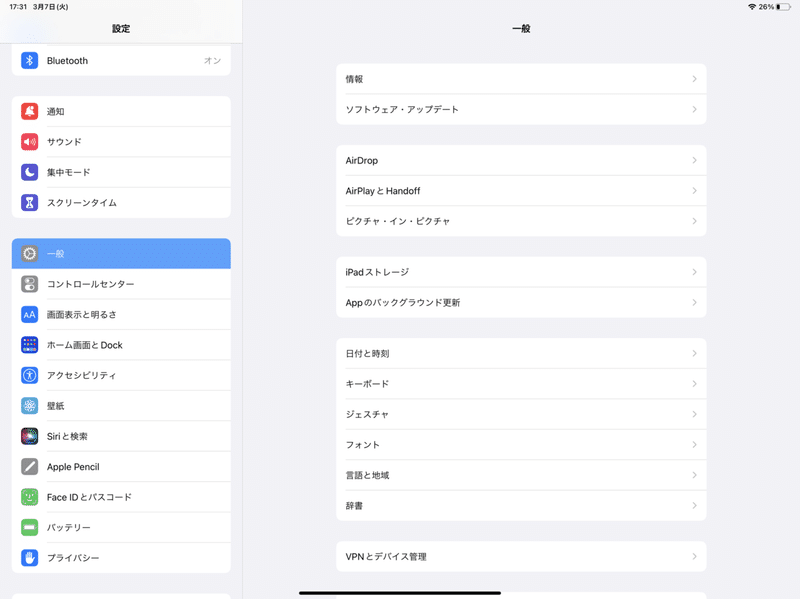Select 通知 in settings sidebar

(x=121, y=111)
